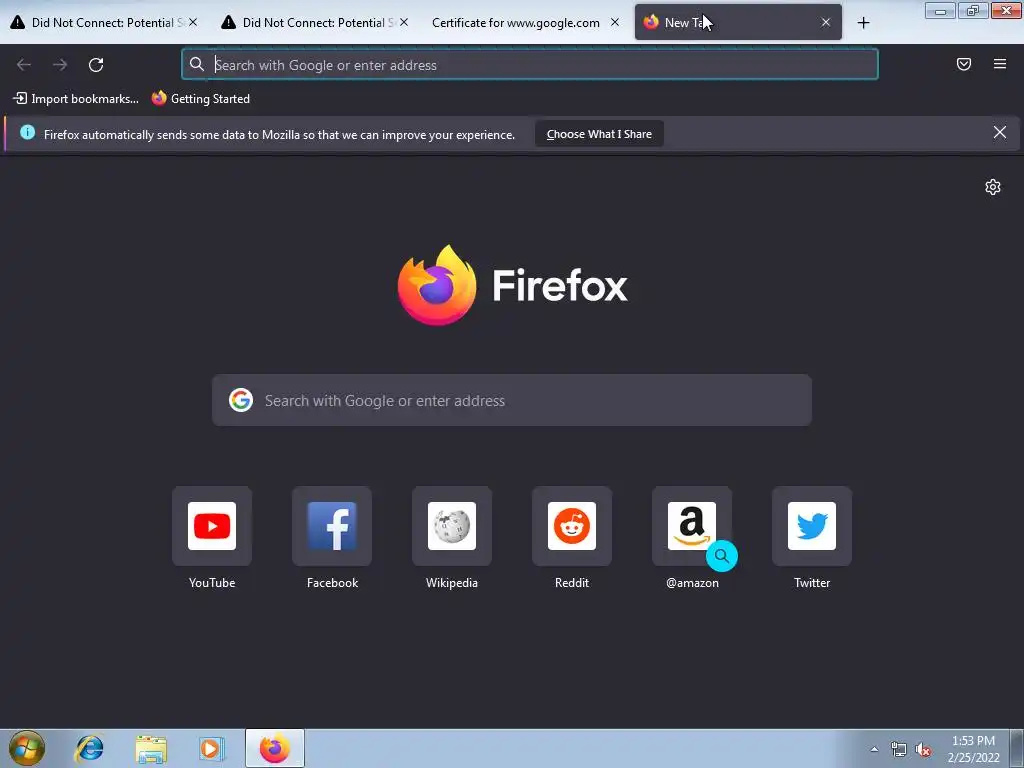Click the info icon in the notification bar
Screen dimensions: 1024x768
27,133
